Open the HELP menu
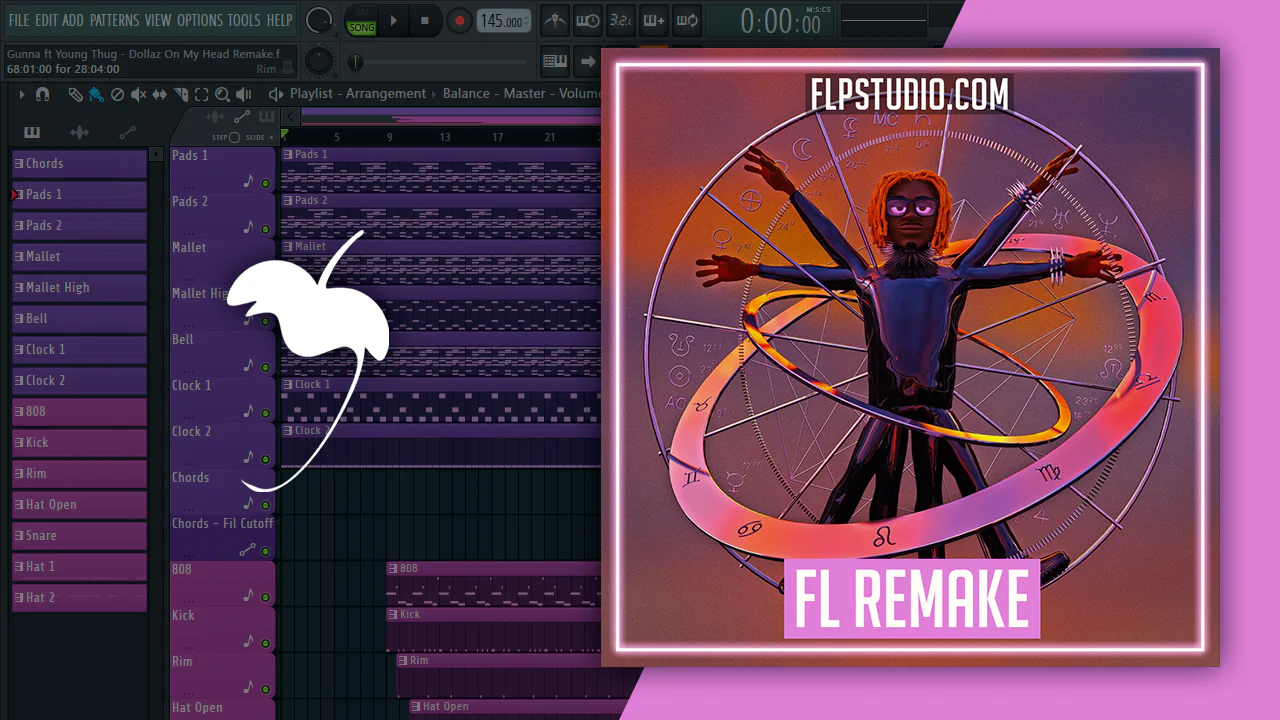This screenshot has height=720, width=1280. (279, 20)
